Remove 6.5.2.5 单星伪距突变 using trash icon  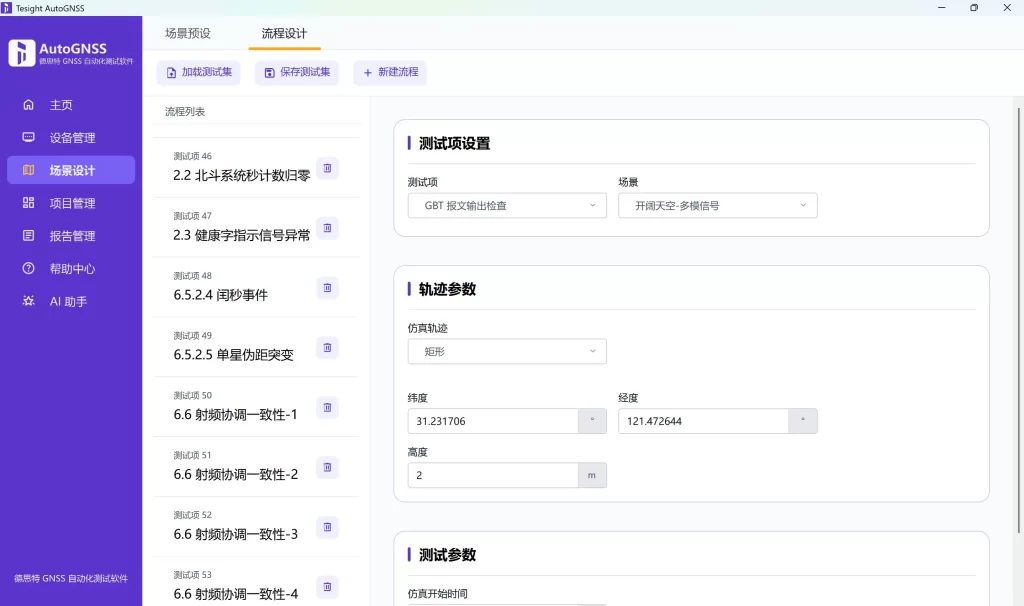coord(327,347)
